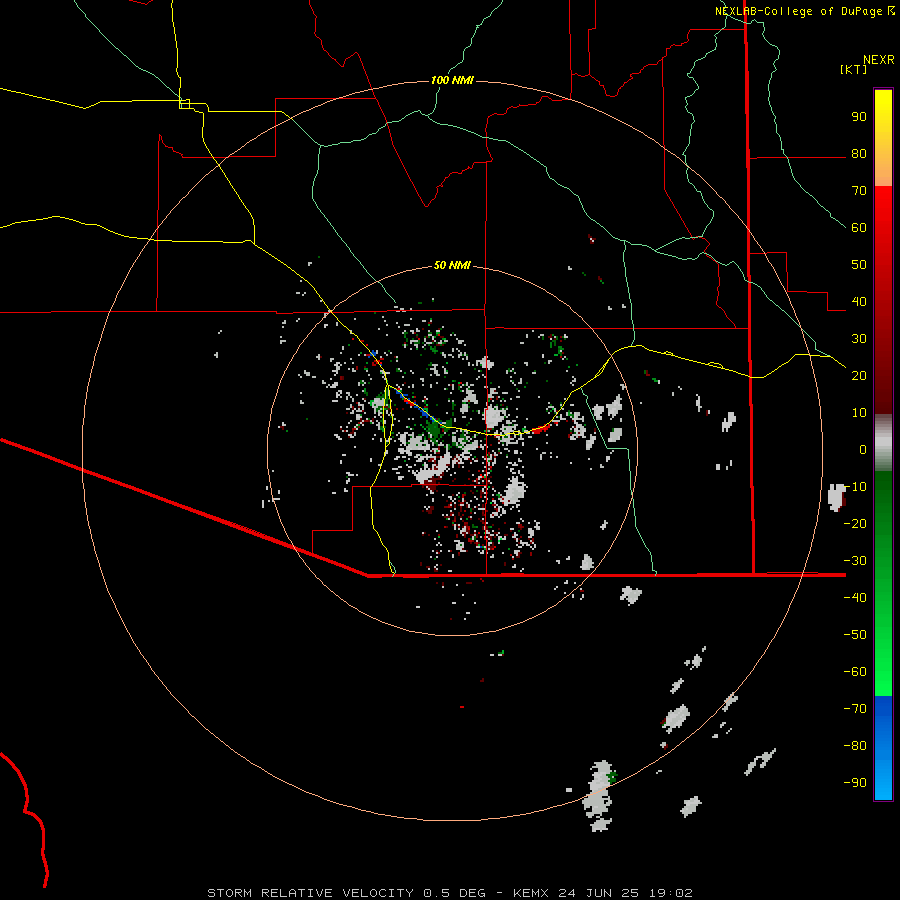Image resolution: width=900 pixels, height=900 pixels.
Task: Pick the gray zero-velocity segment of the color bar
Action: pos(883,443)
